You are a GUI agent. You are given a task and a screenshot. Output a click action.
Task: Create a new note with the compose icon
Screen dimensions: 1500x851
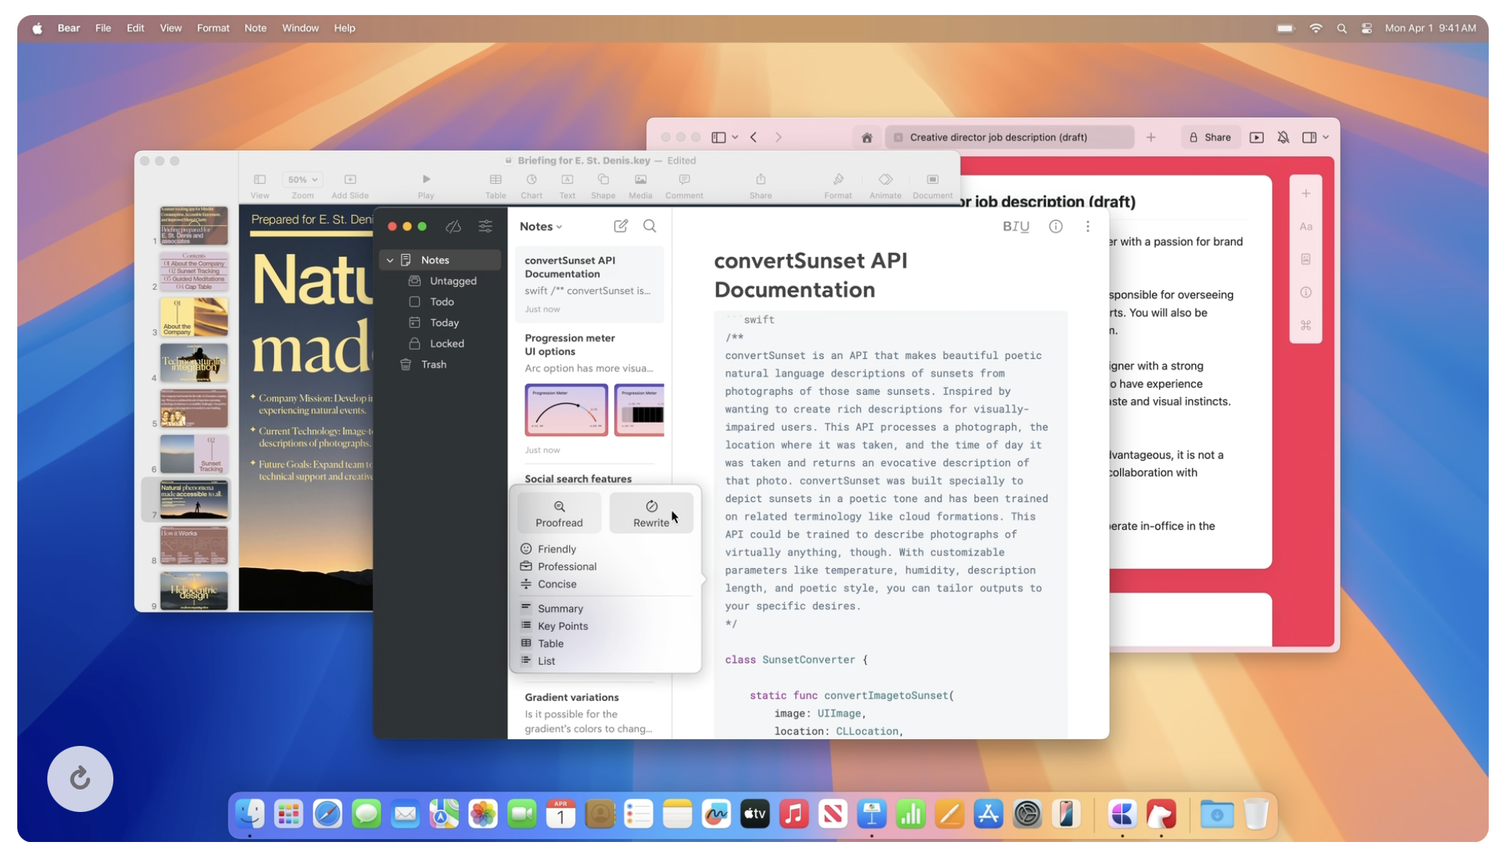pyautogui.click(x=621, y=226)
